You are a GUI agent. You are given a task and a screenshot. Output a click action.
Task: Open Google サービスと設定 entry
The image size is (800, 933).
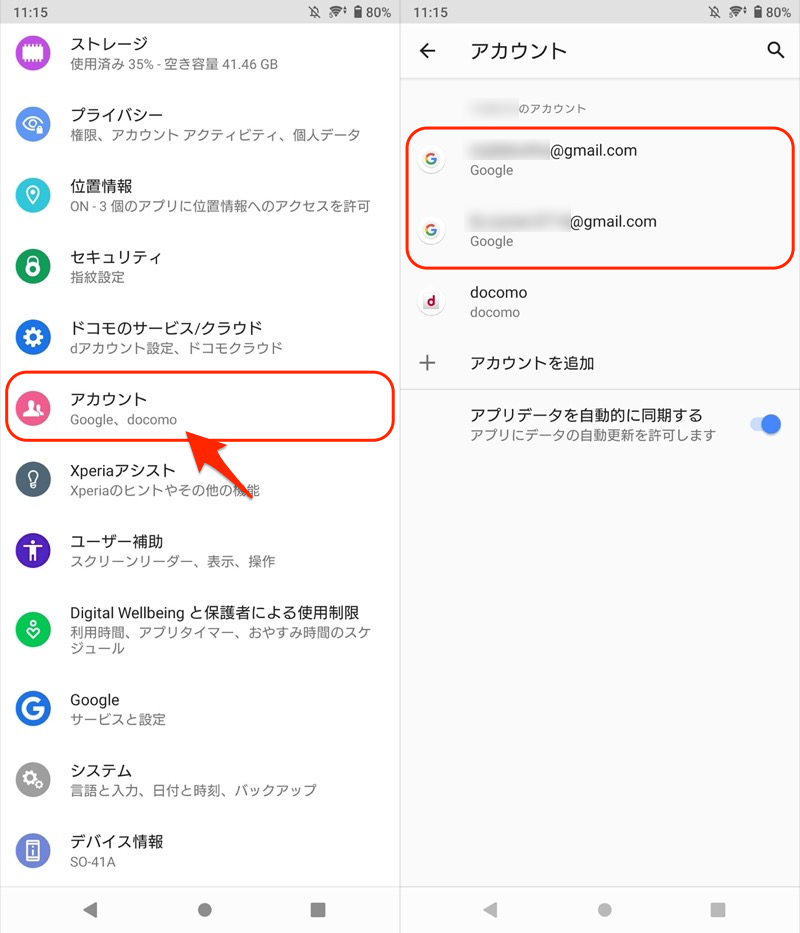click(x=200, y=709)
